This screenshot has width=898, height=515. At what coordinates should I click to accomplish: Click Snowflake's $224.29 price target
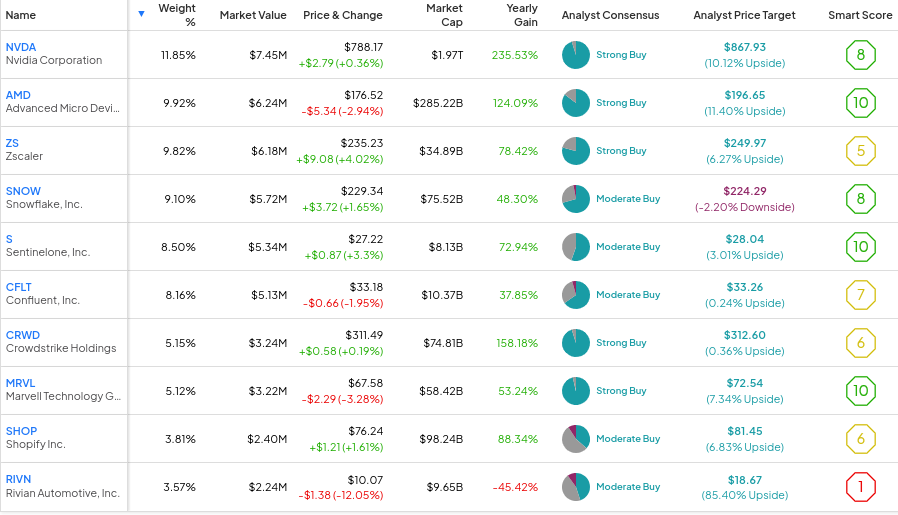(x=744, y=191)
